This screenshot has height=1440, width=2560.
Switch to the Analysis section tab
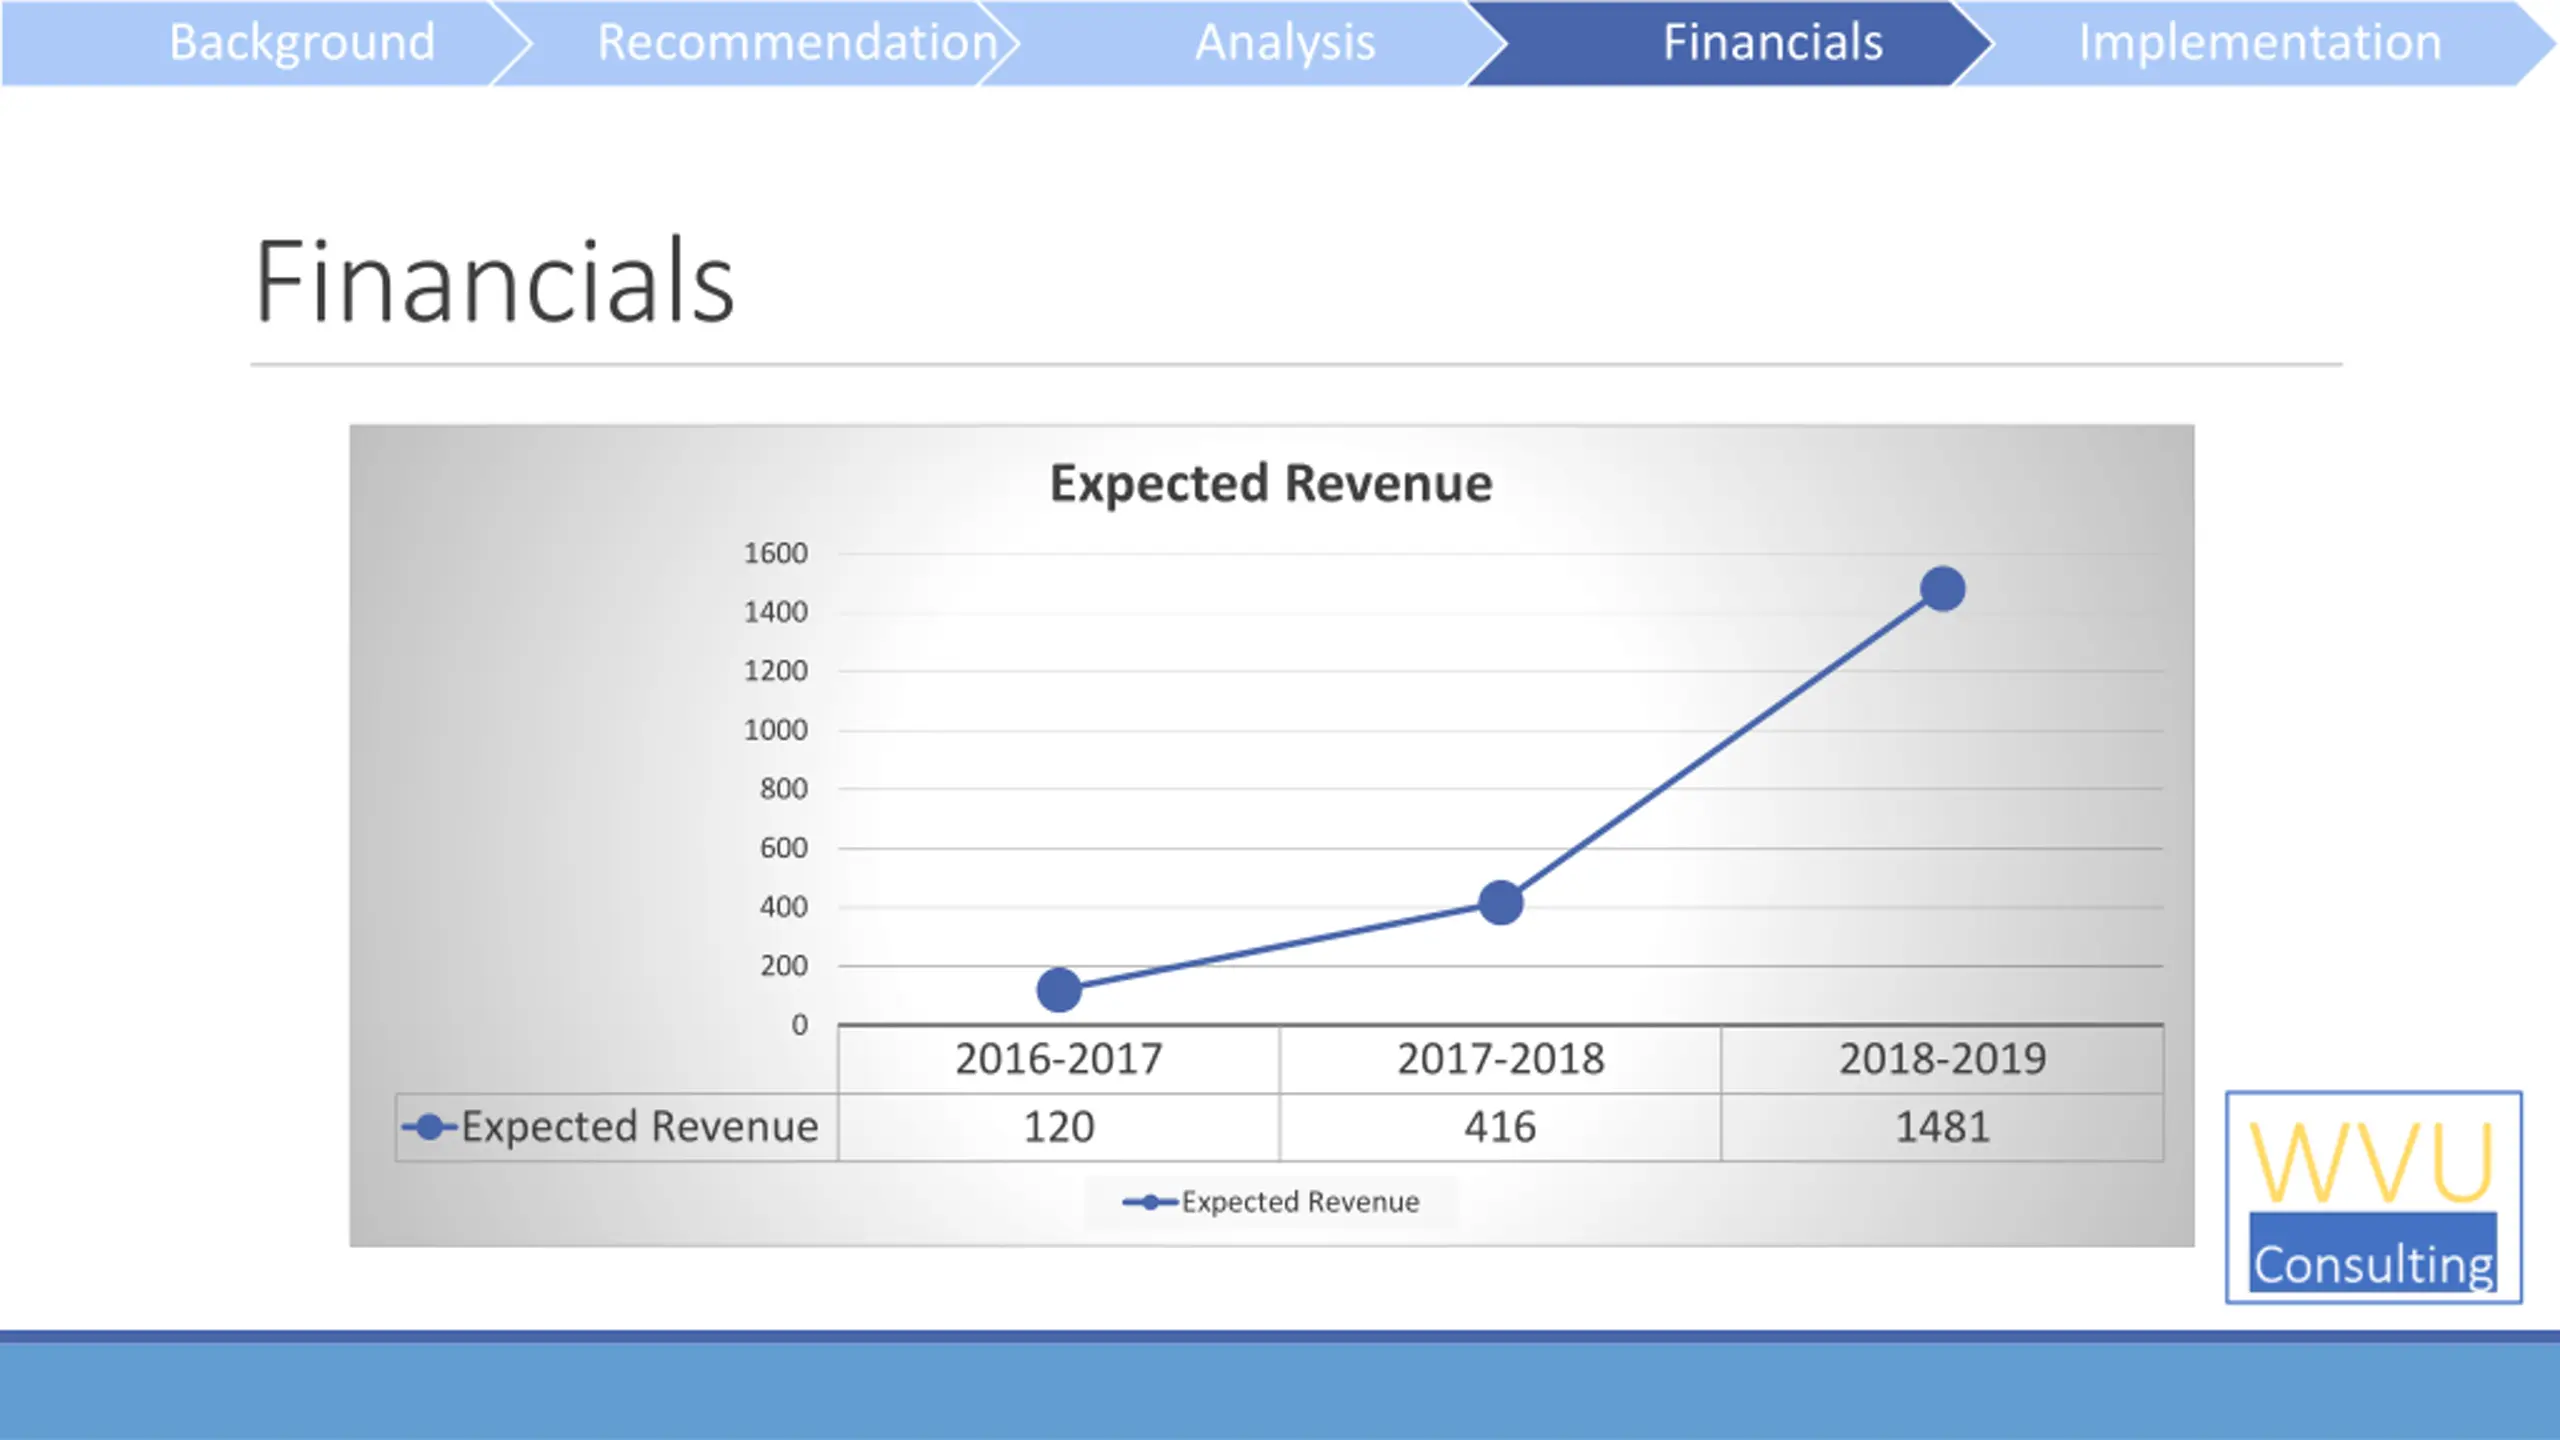click(1285, 43)
